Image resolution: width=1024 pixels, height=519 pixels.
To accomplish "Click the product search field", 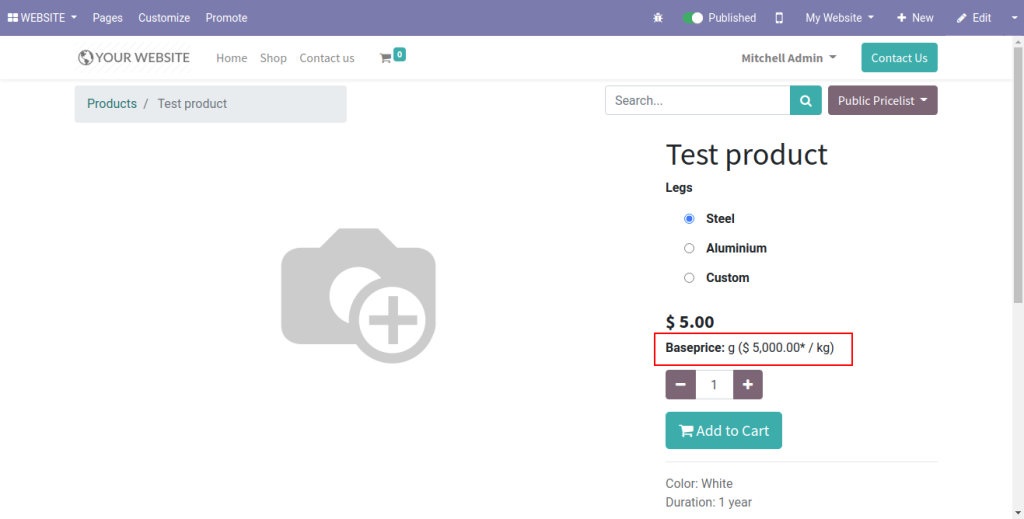I will click(x=697, y=101).
